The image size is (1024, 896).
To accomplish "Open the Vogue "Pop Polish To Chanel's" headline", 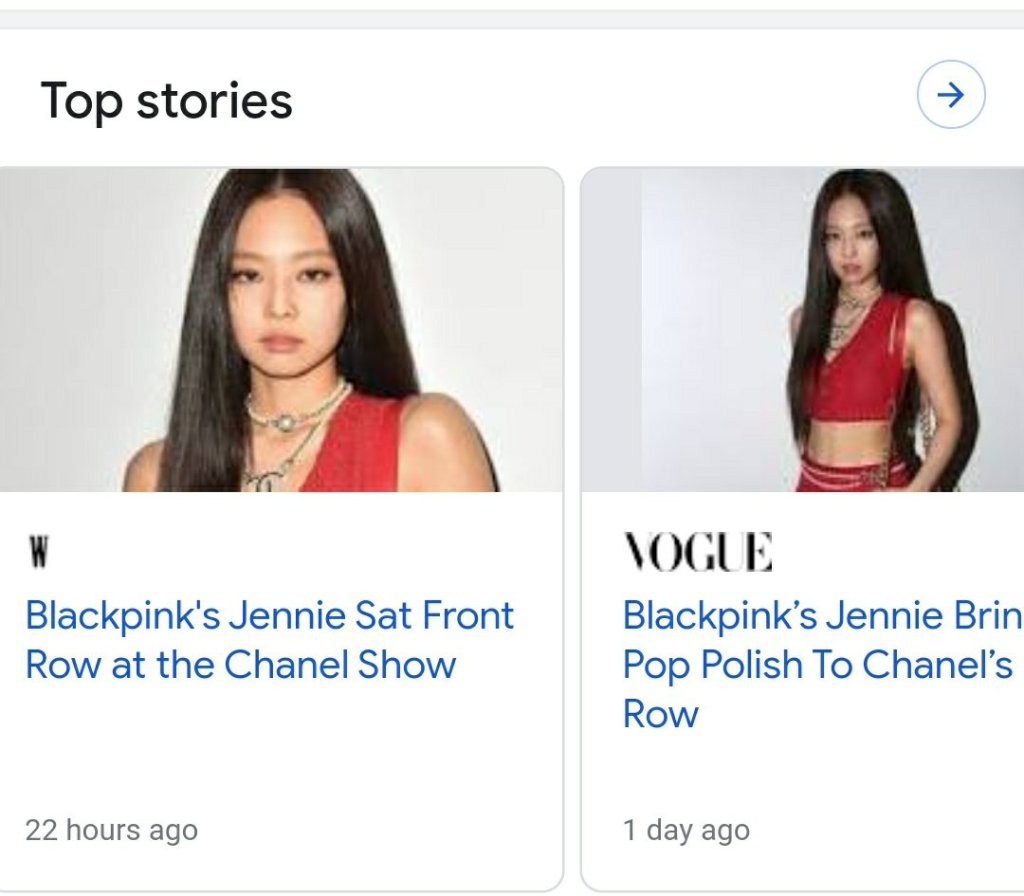I will pyautogui.click(x=817, y=664).
